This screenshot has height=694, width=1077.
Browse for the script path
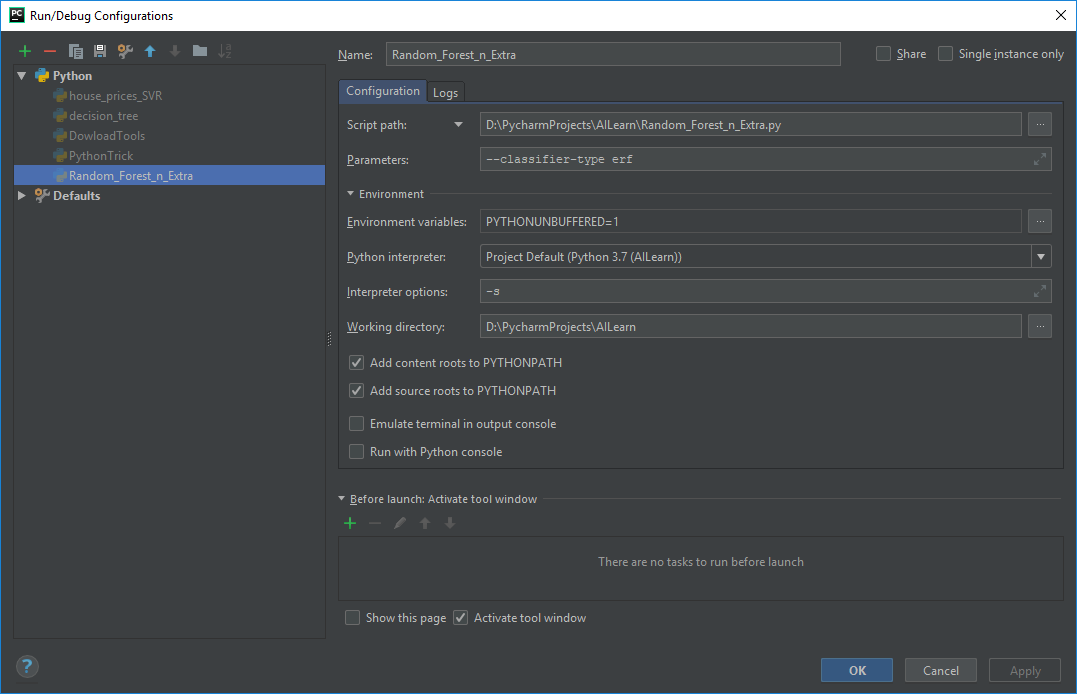pos(1040,124)
